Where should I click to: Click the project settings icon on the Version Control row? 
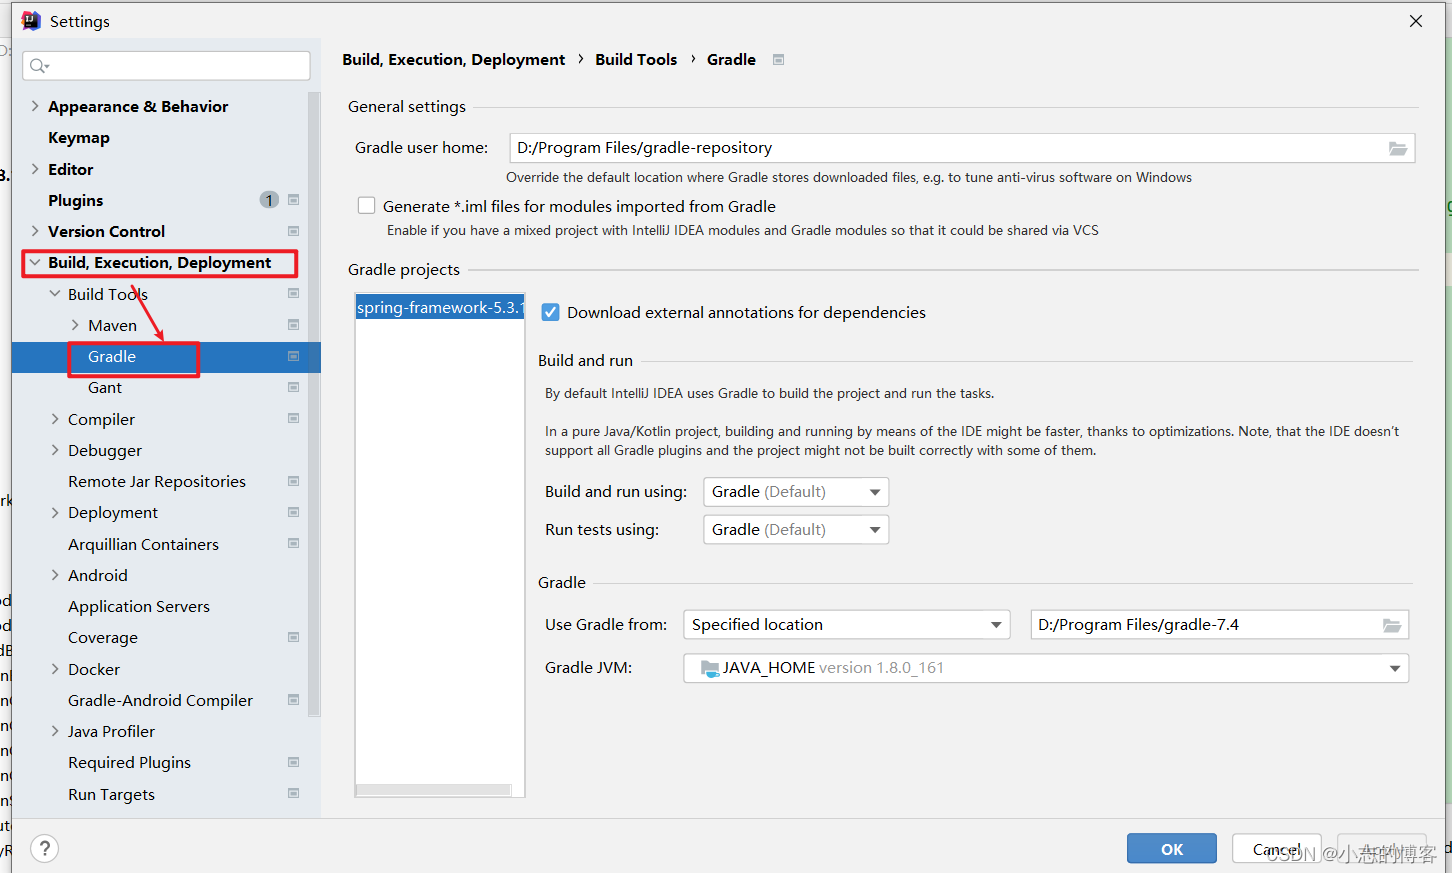[294, 231]
